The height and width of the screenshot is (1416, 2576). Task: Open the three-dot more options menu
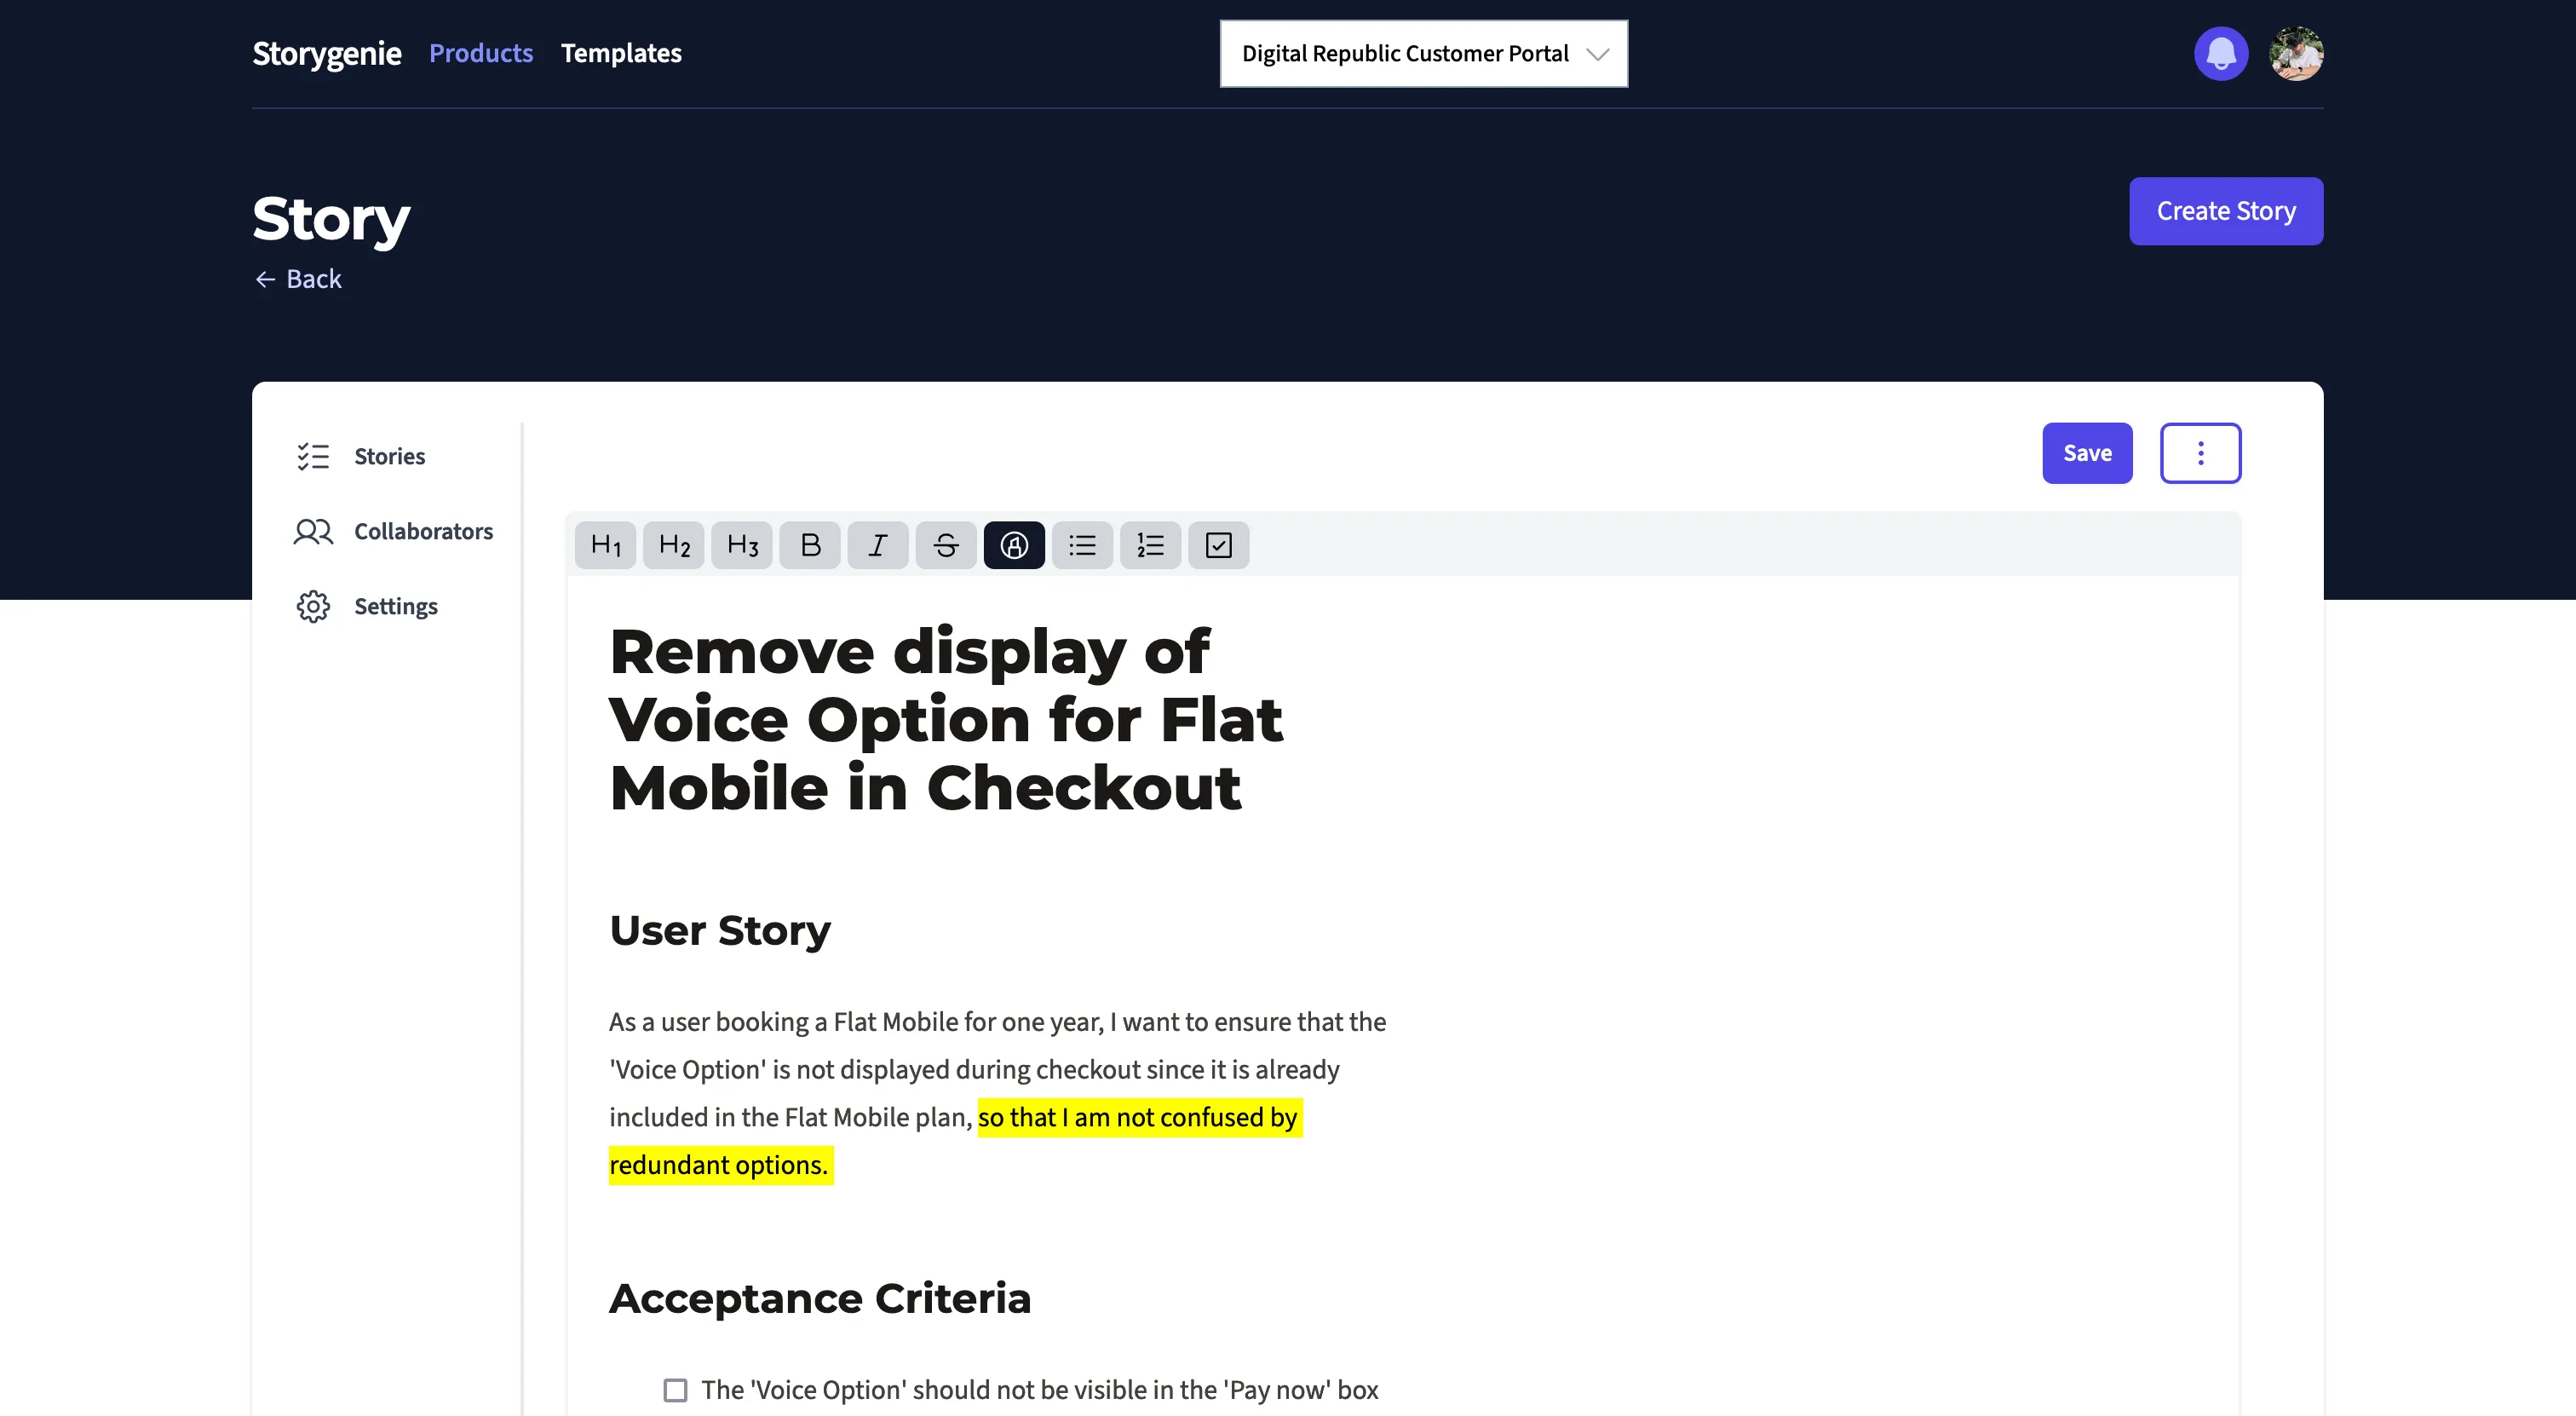point(2200,453)
